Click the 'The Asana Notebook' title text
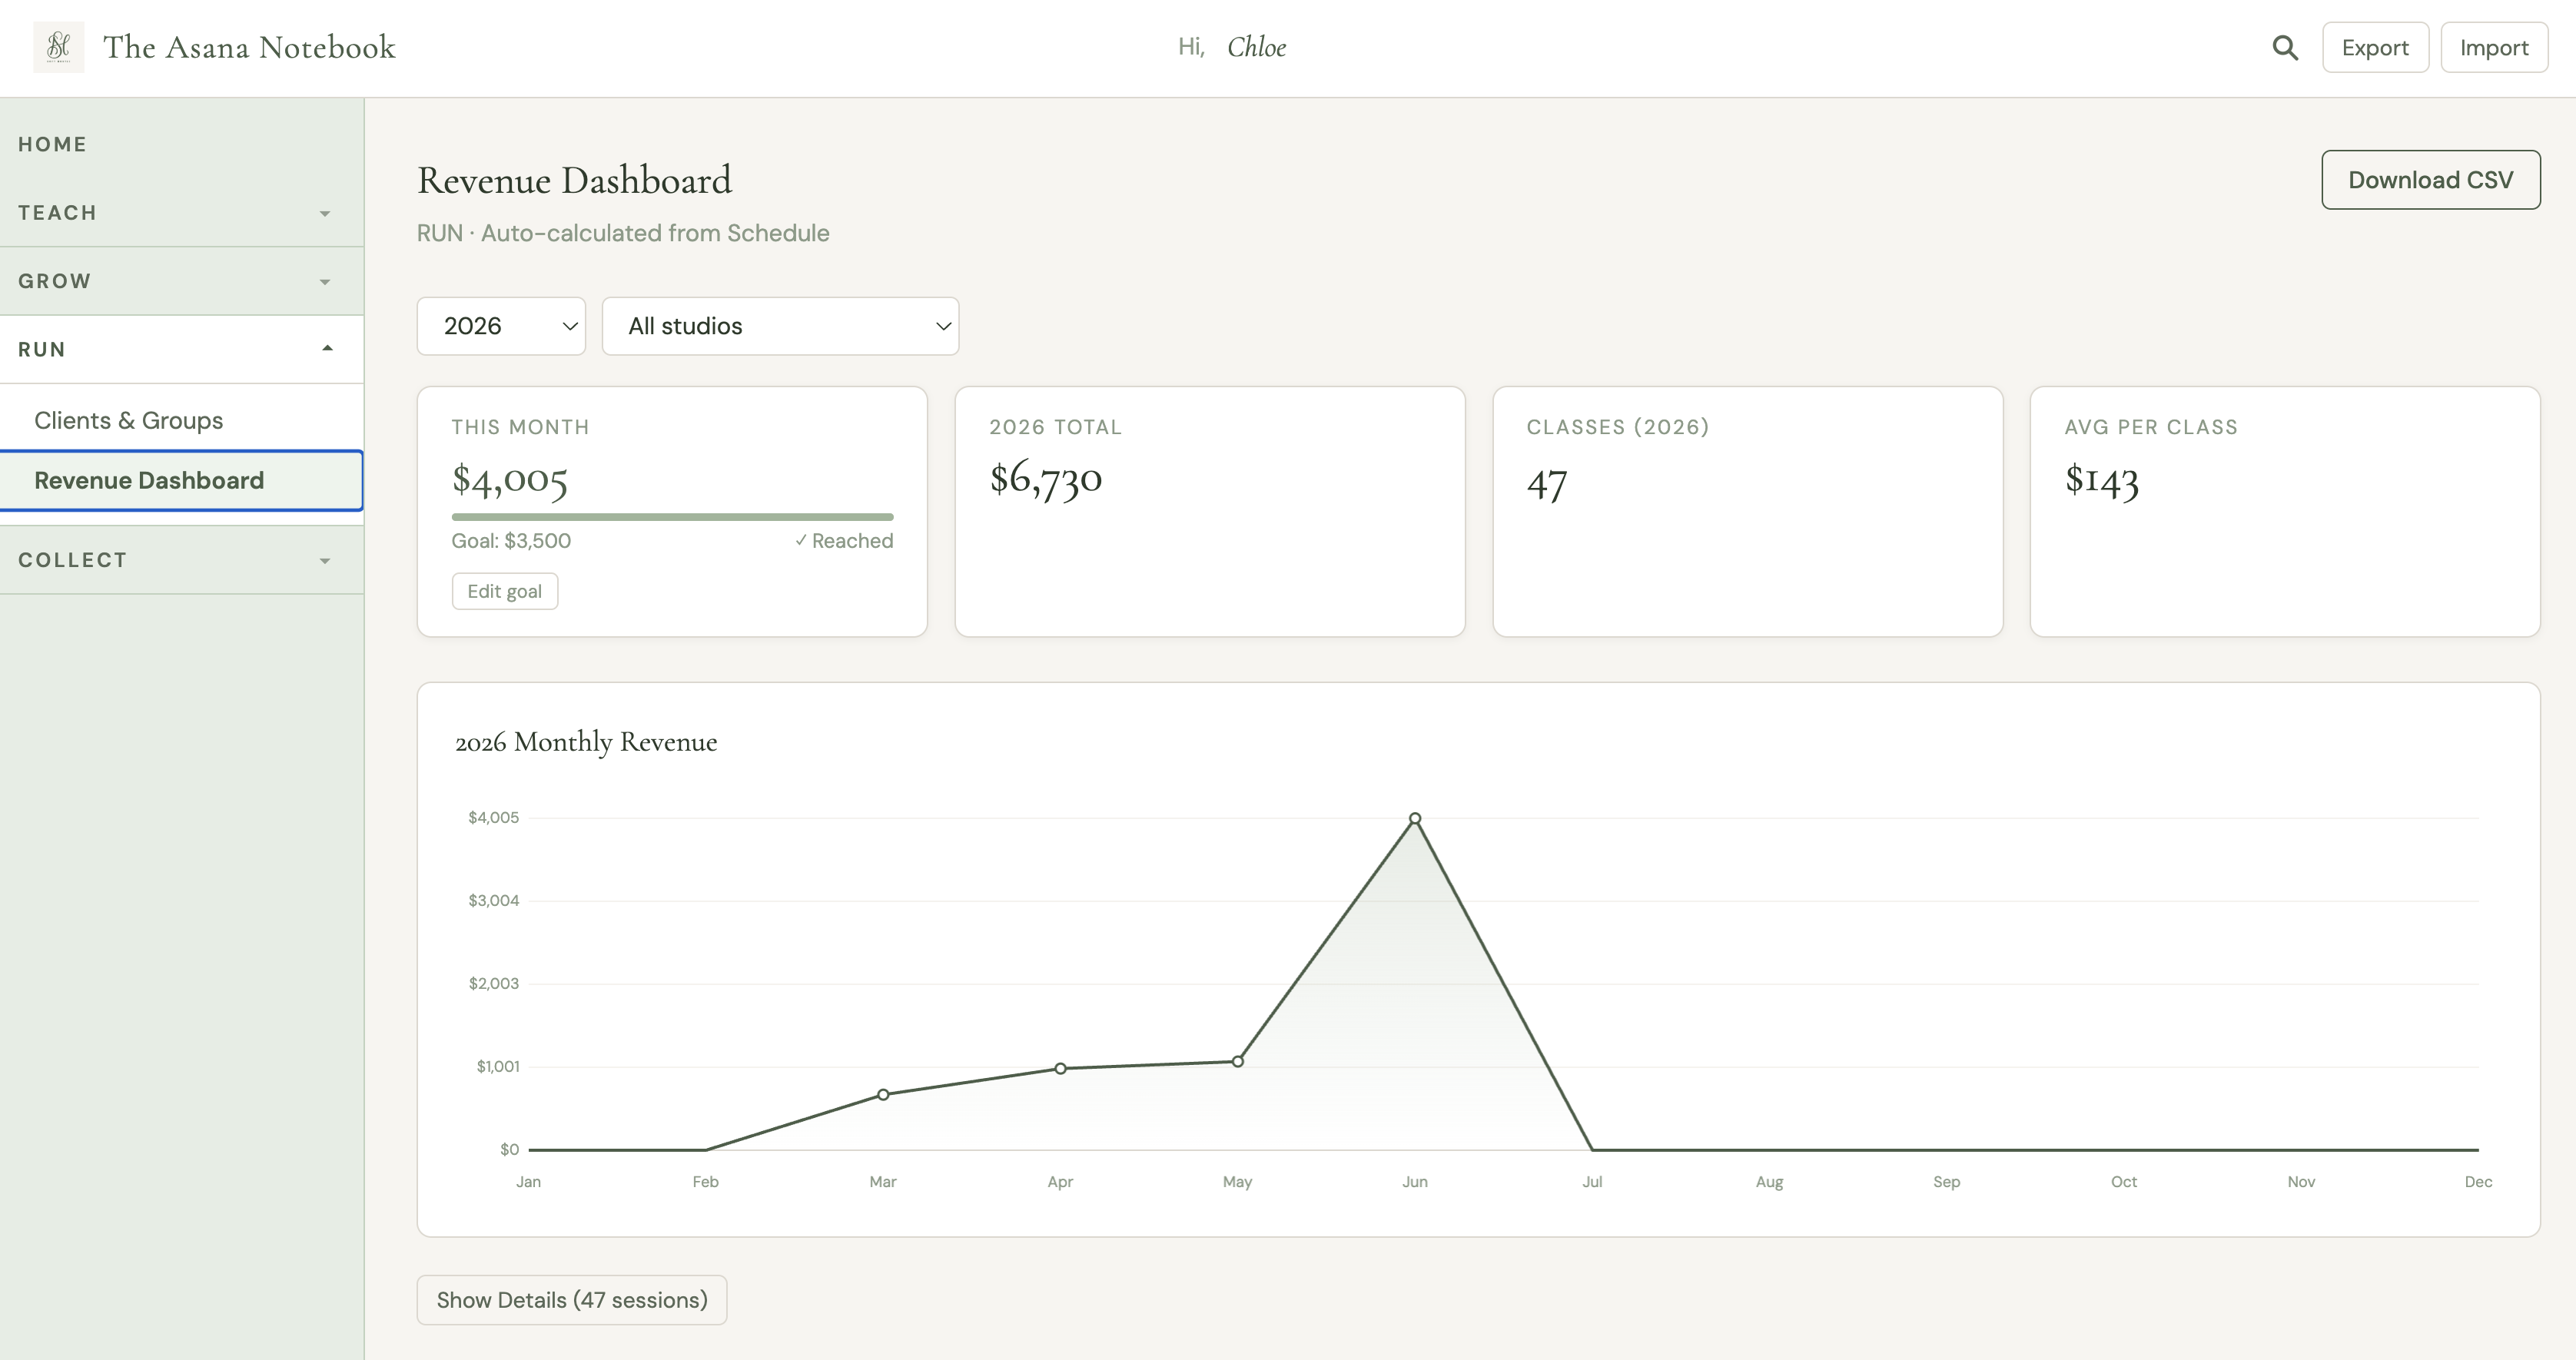This screenshot has width=2576, height=1360. point(250,47)
